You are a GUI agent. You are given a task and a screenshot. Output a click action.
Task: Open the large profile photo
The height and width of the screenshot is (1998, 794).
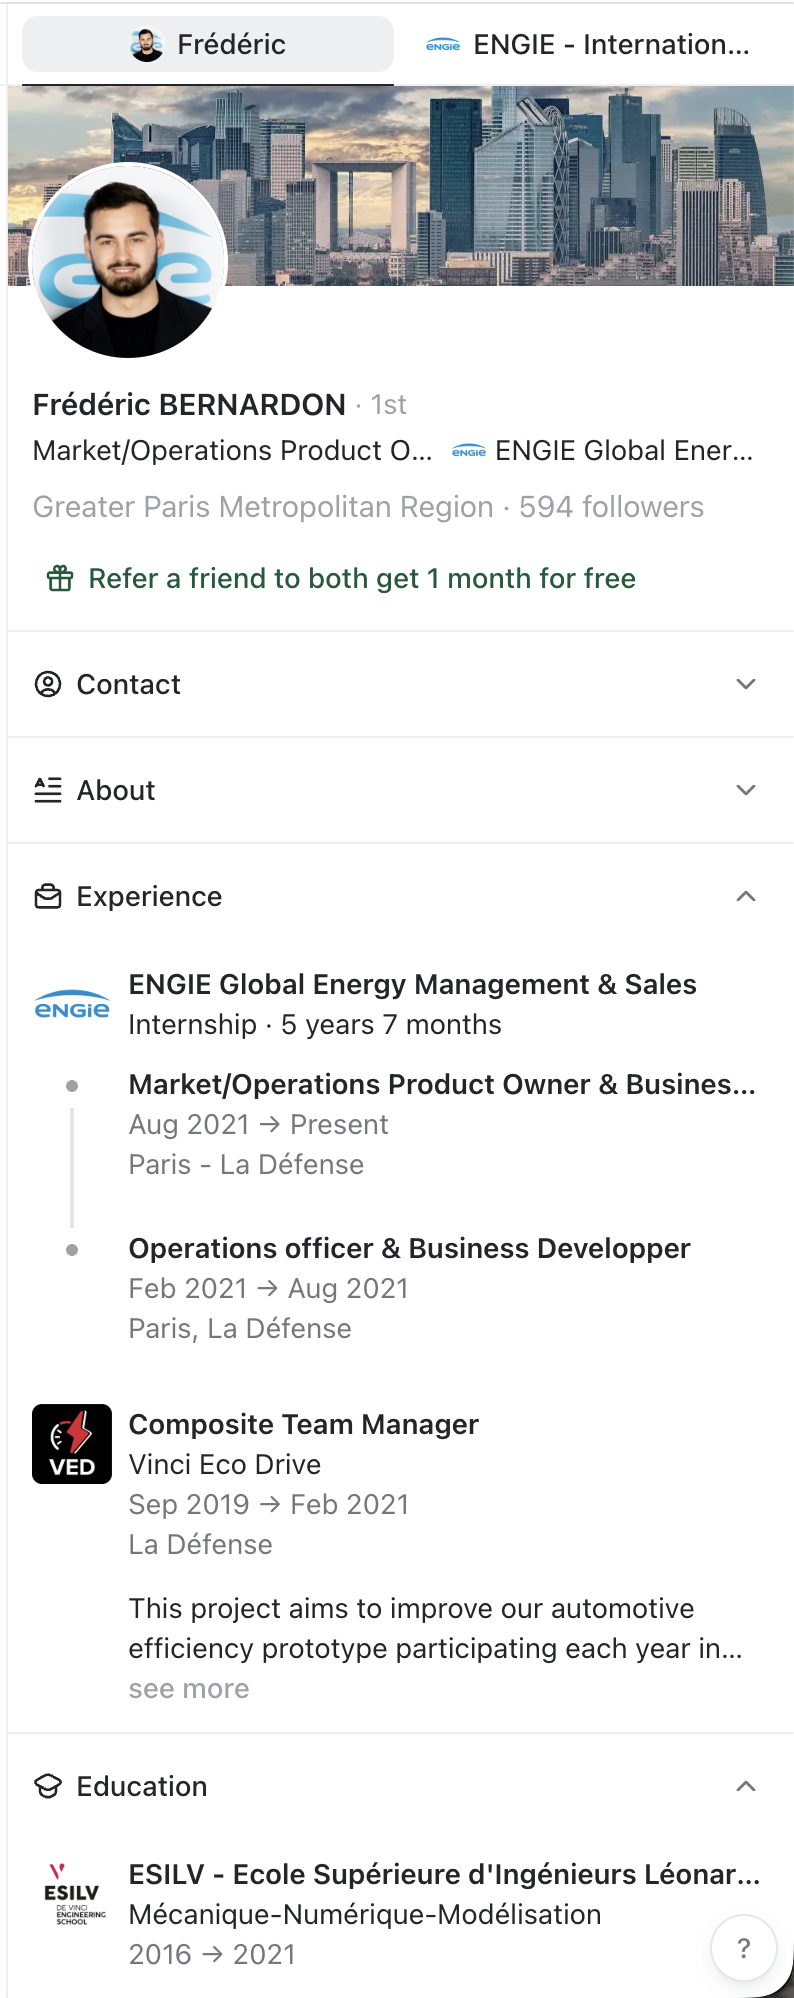click(x=129, y=260)
